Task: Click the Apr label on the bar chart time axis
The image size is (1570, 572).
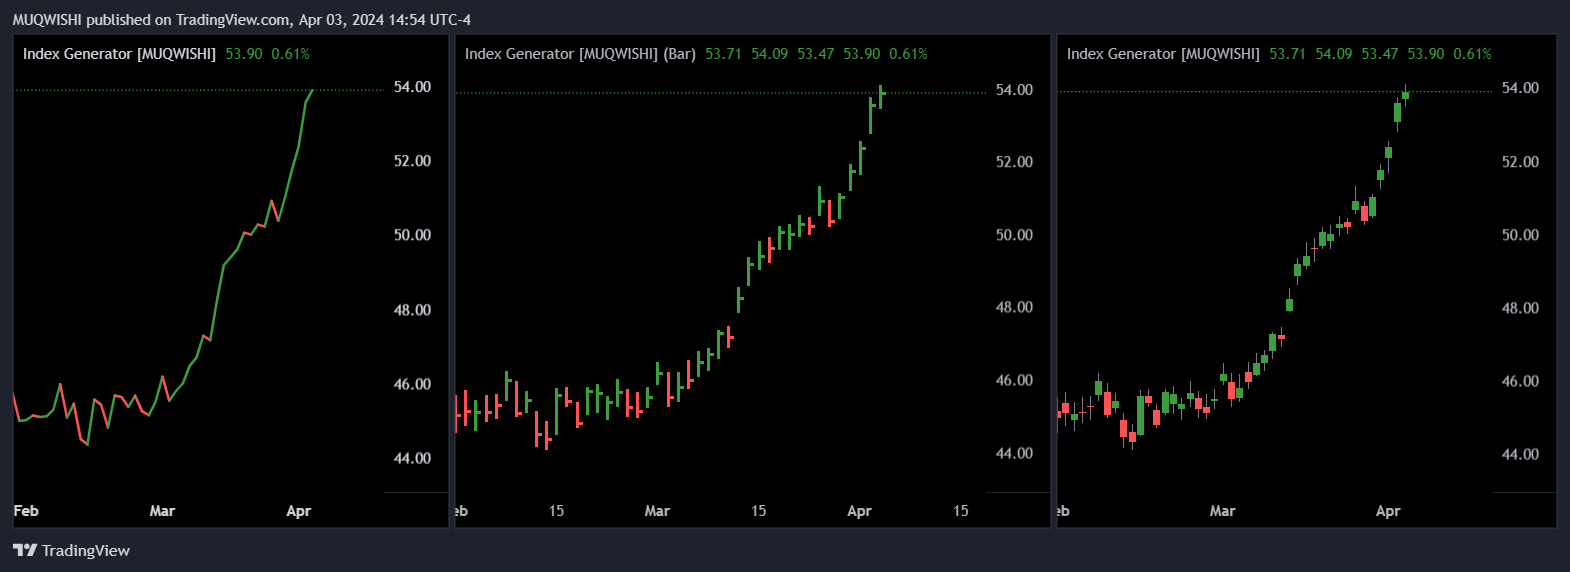Action: (859, 511)
